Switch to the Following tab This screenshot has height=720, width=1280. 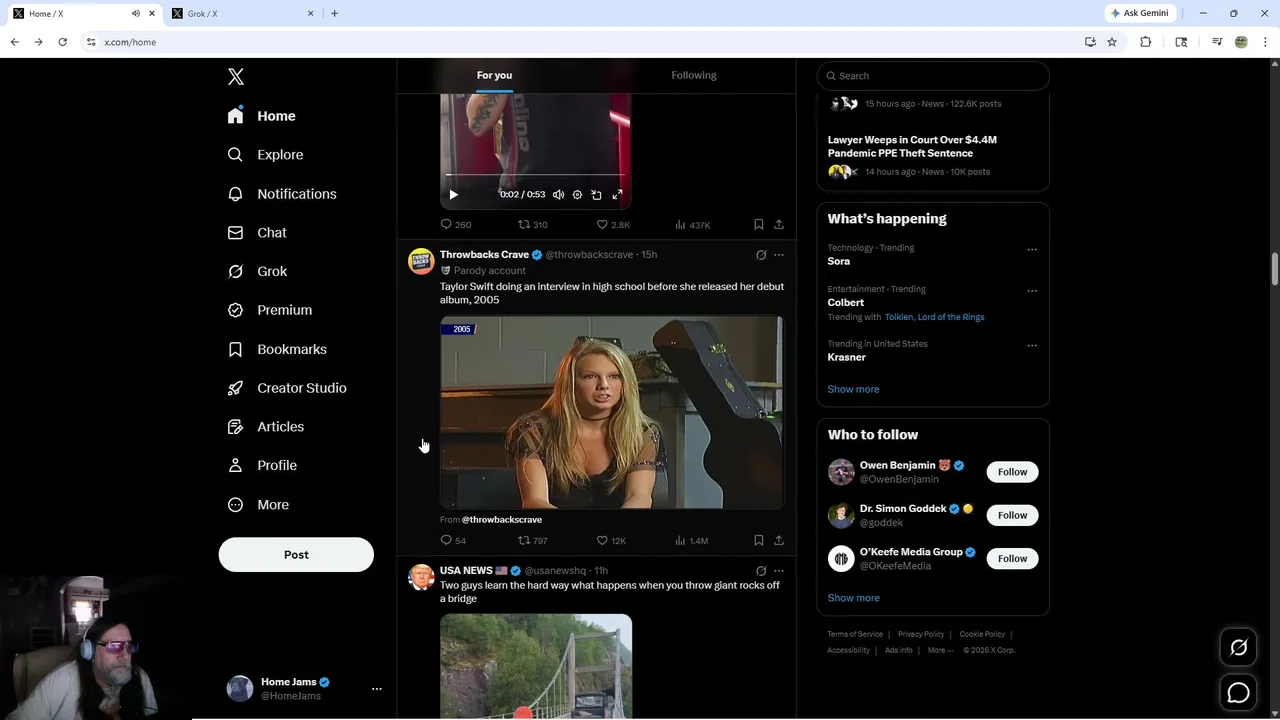[x=693, y=76]
